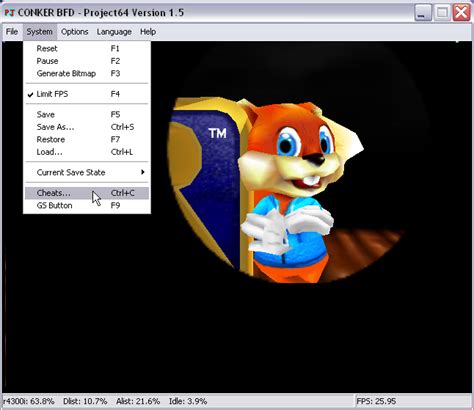Expand the Current Save State submenu

(87, 172)
